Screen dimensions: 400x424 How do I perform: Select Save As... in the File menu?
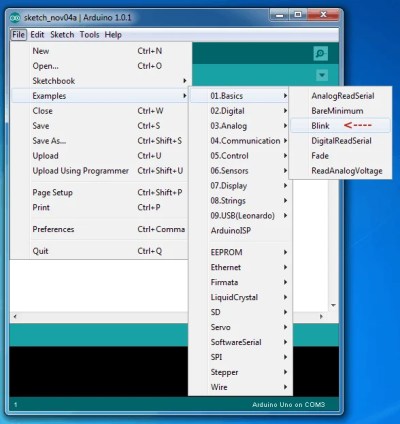pos(100,141)
